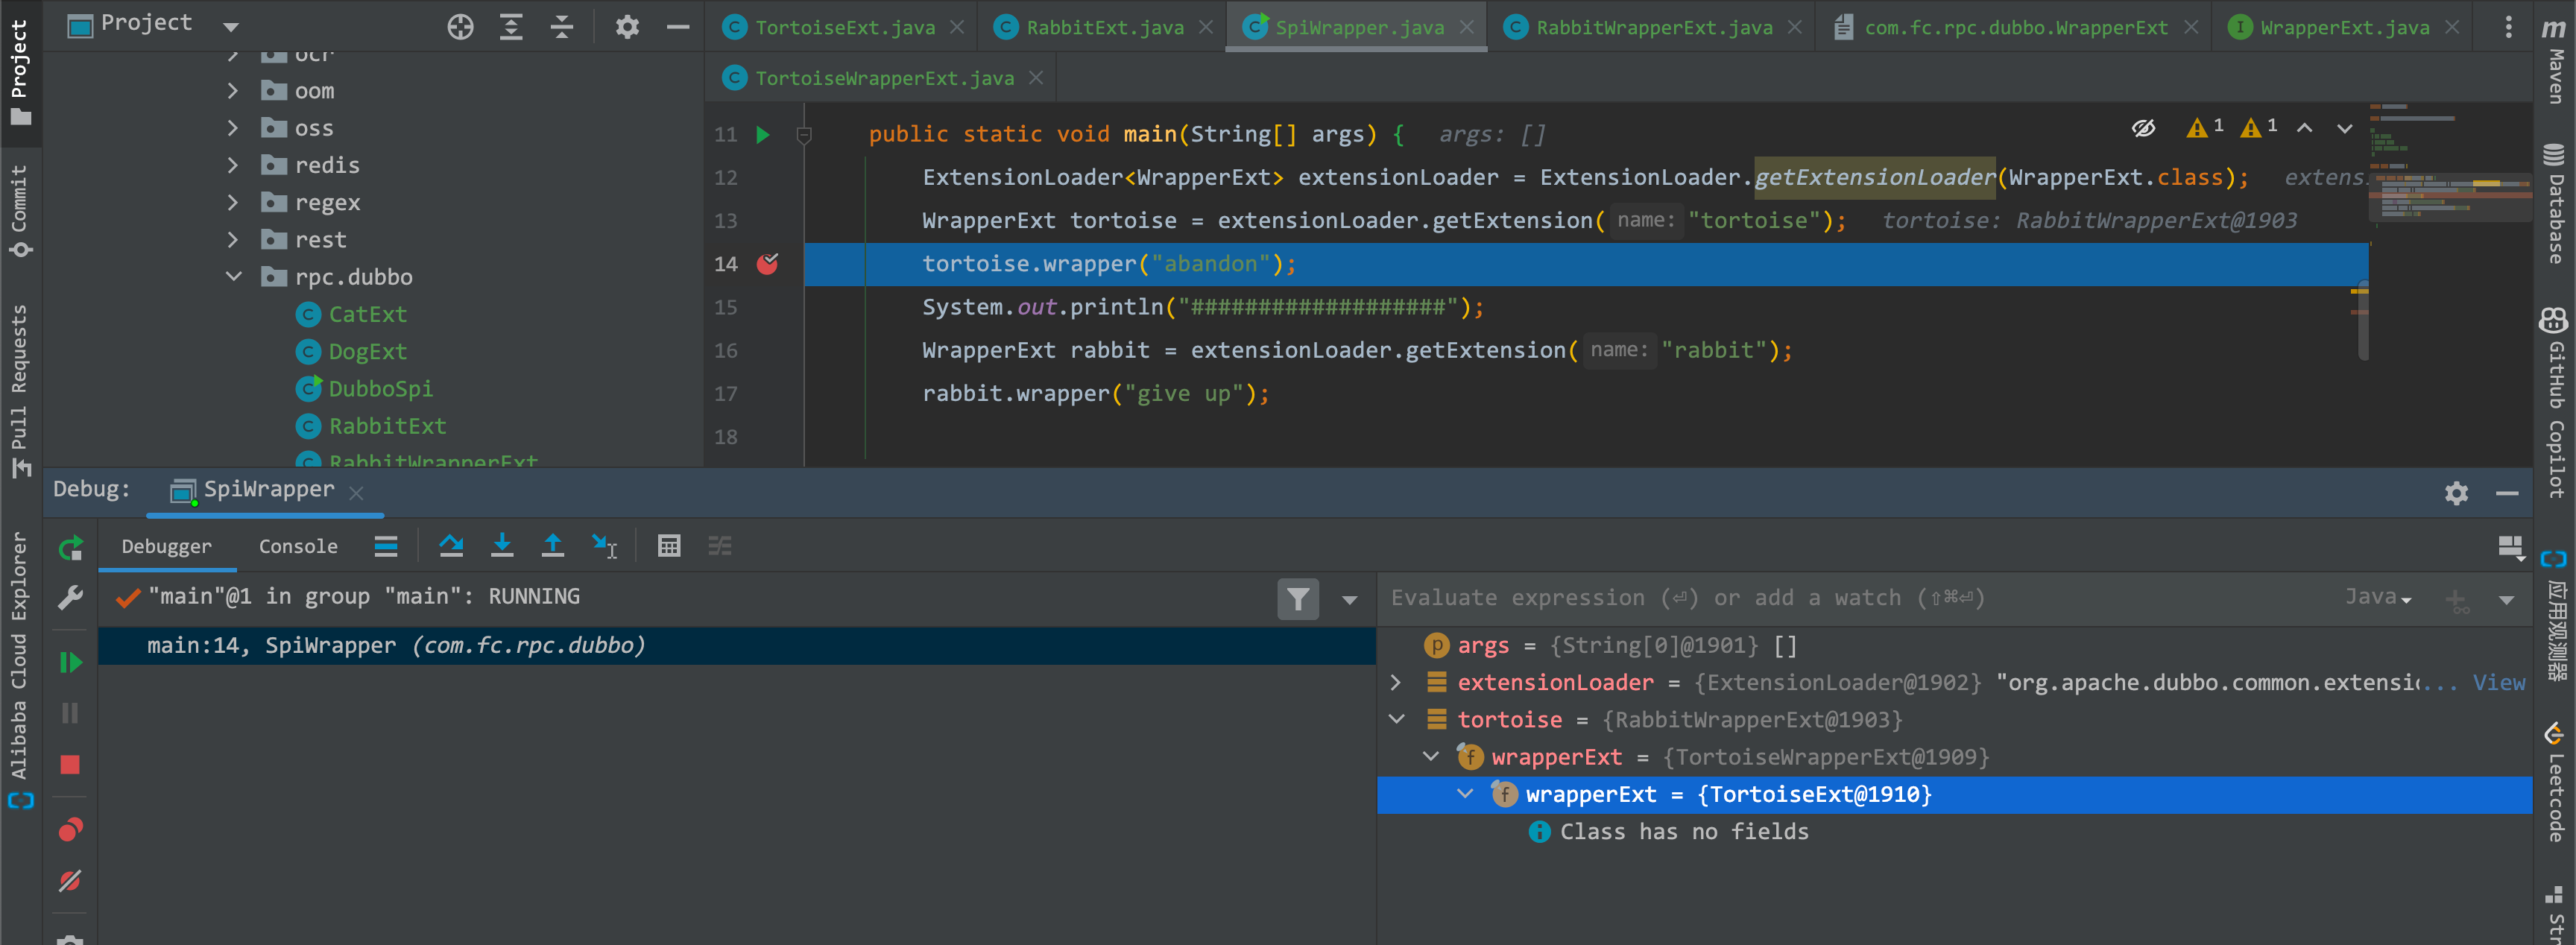2576x945 pixels.
Task: Expand all in Project panel
Action: (511, 27)
